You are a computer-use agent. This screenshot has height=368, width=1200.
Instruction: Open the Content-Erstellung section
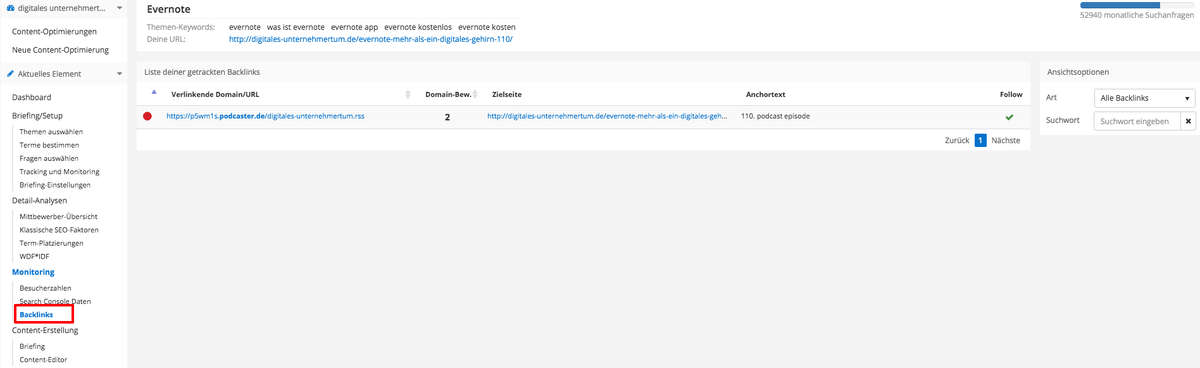tap(45, 330)
